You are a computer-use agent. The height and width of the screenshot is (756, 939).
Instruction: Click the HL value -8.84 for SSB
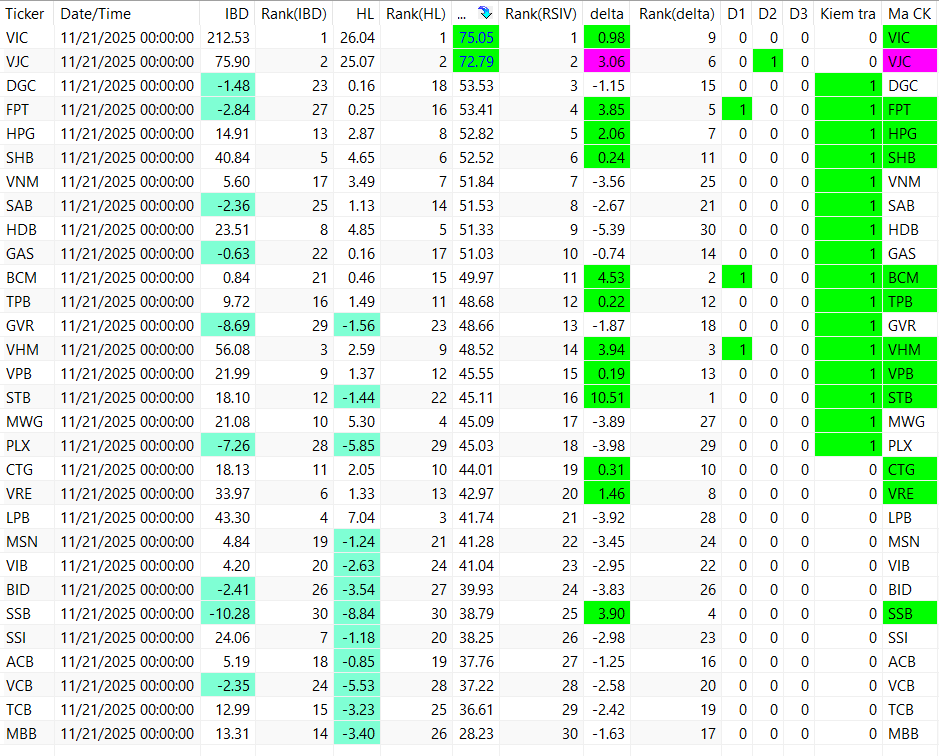click(356, 613)
